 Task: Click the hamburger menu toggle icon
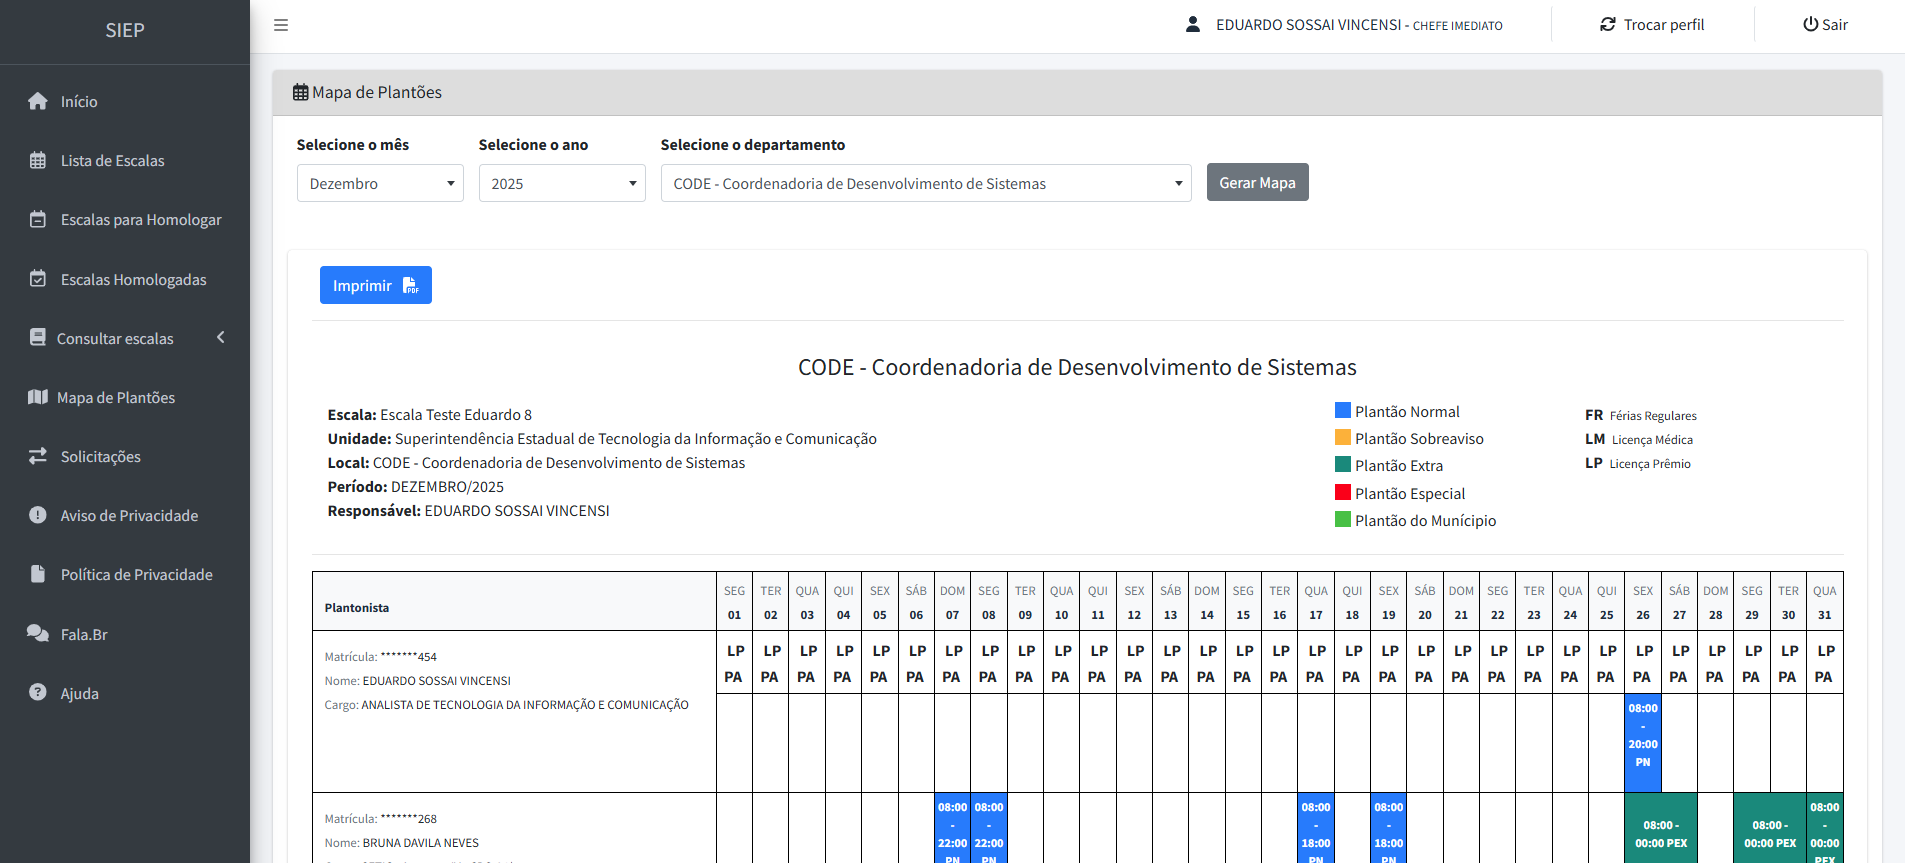point(281,25)
